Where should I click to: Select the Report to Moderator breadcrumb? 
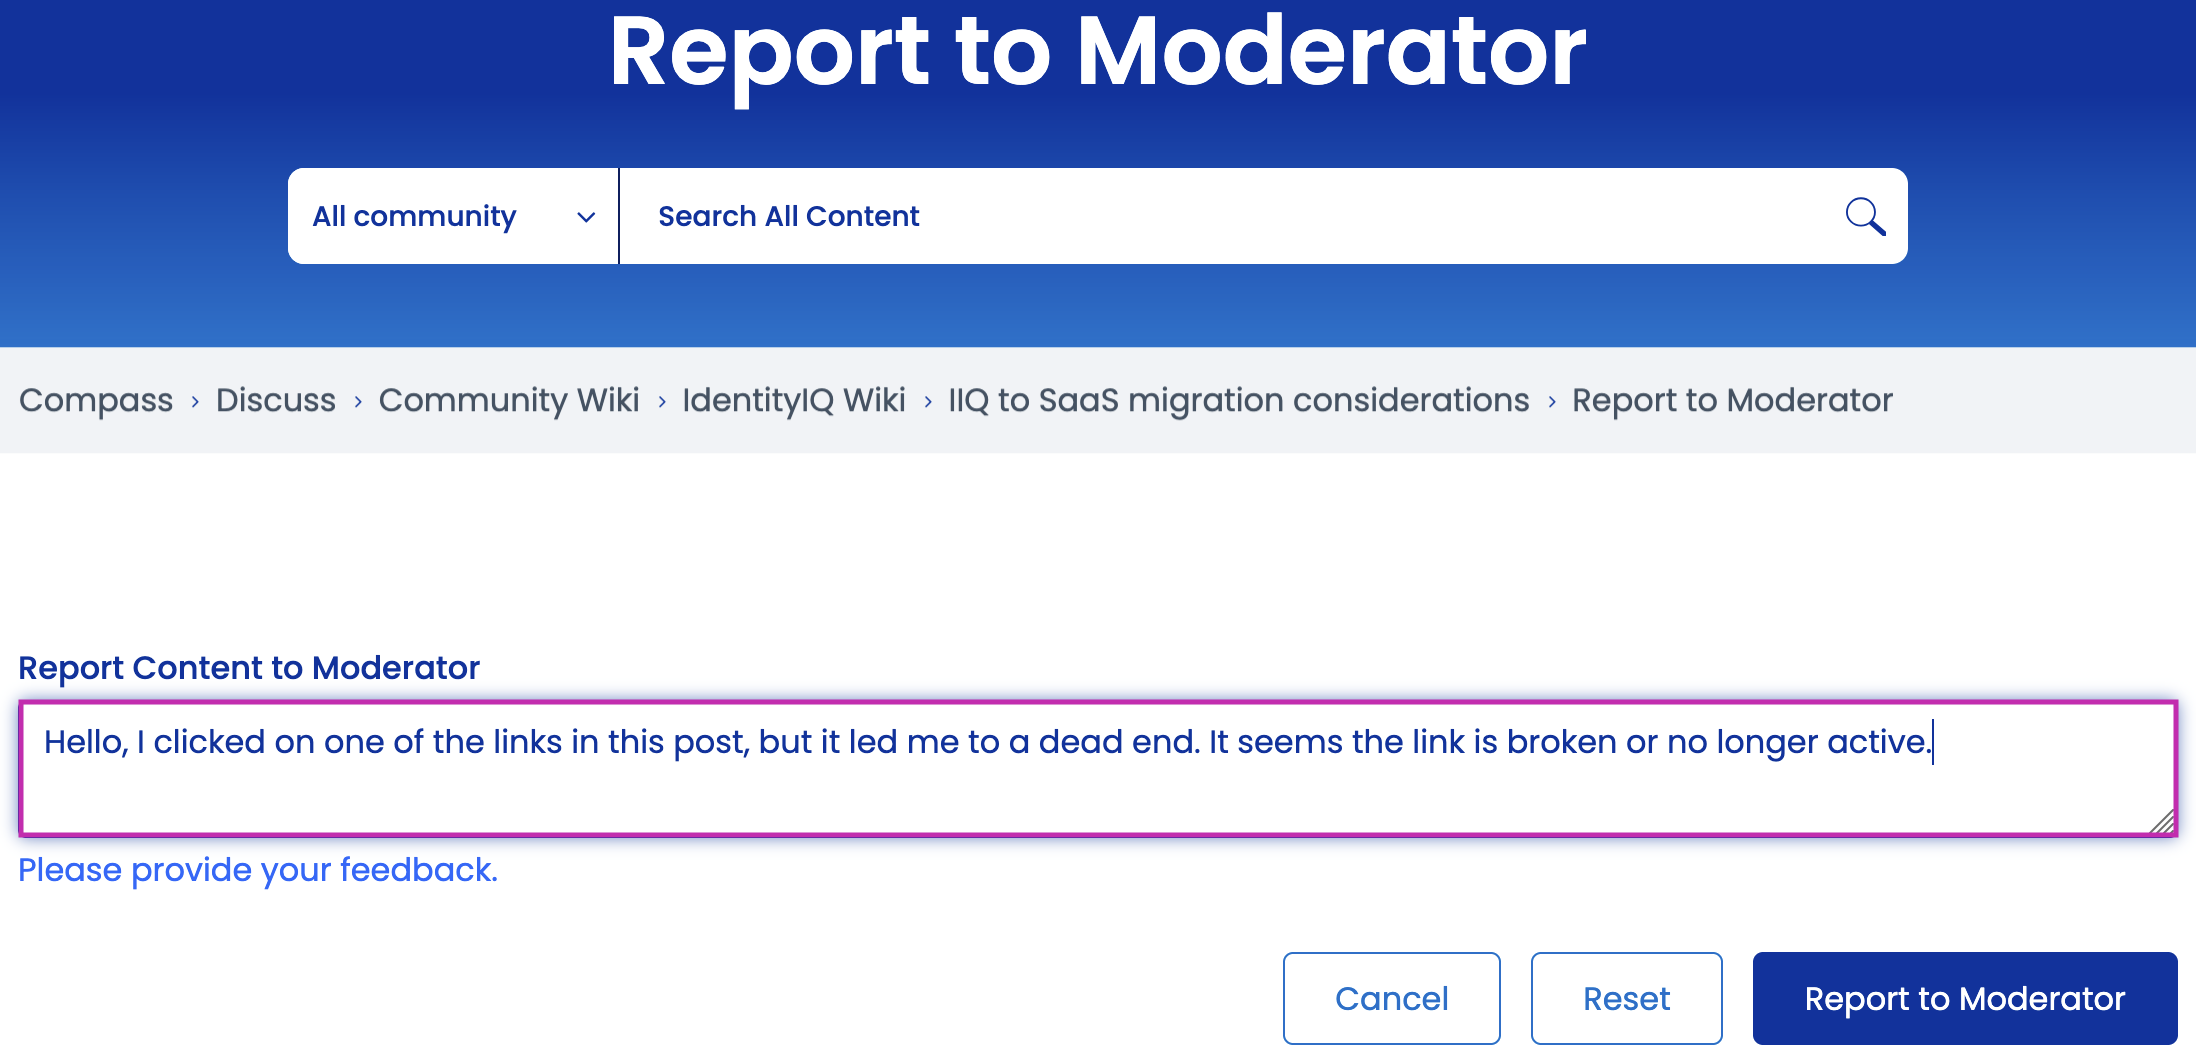[1731, 400]
